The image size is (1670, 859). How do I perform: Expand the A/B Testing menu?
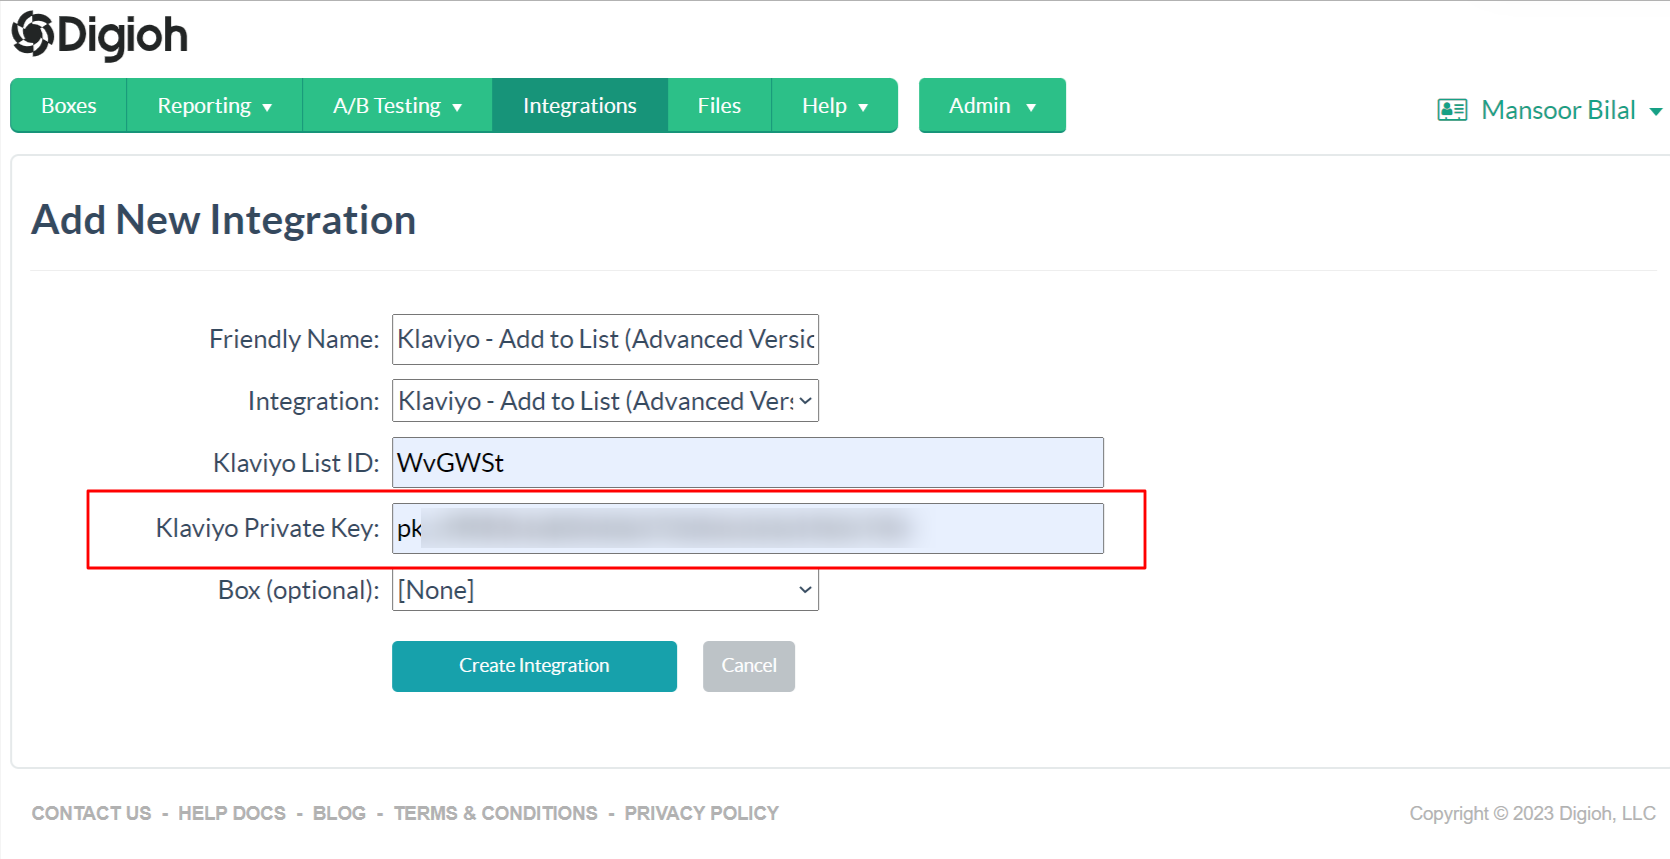(x=398, y=105)
